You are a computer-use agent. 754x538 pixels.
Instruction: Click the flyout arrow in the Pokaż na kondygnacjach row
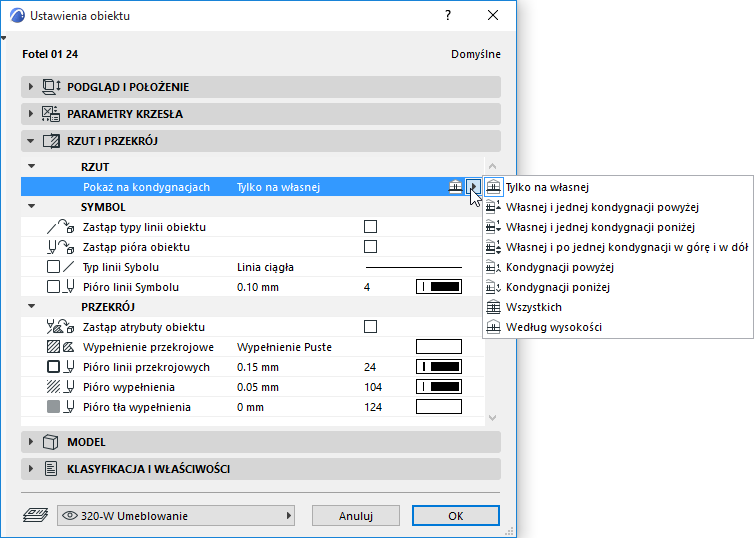[474, 187]
